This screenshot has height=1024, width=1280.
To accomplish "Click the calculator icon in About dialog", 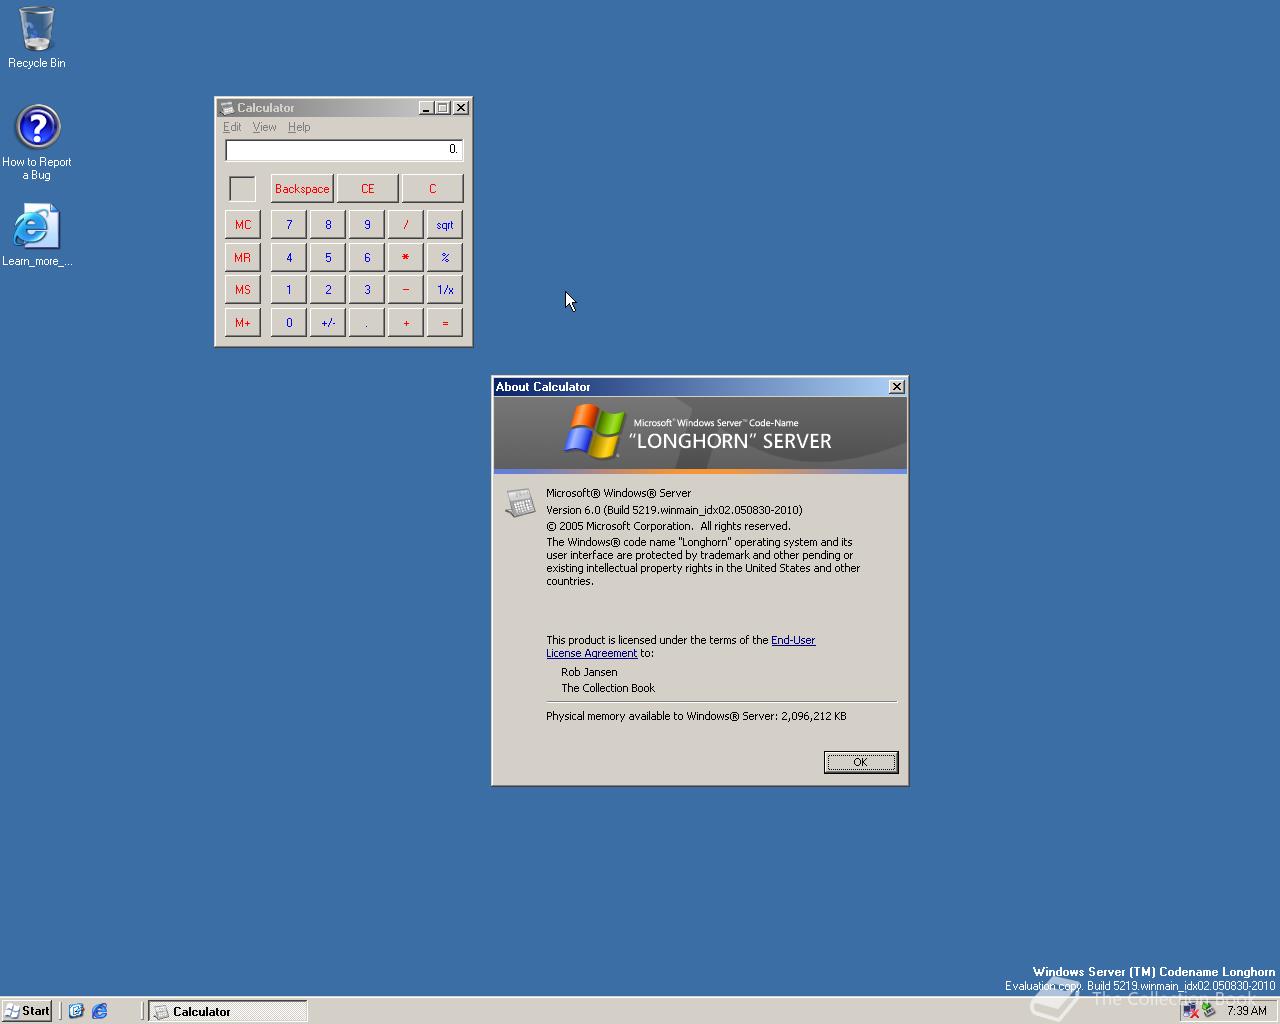I will [x=520, y=502].
